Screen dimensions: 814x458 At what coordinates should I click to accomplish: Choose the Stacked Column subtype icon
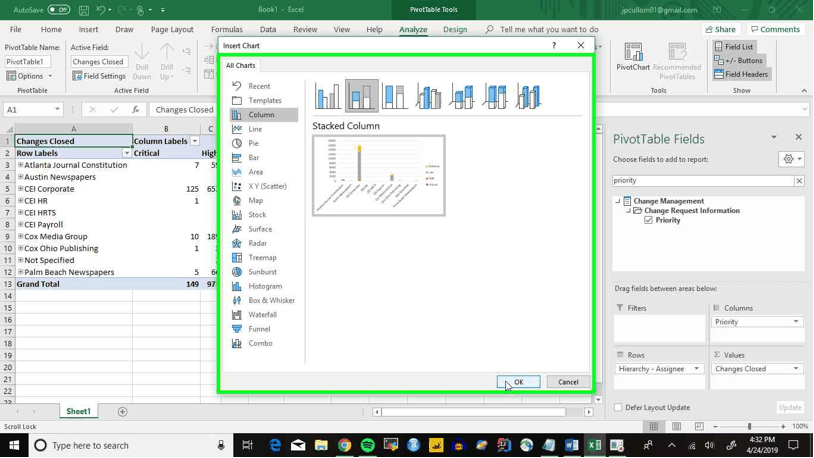(361, 96)
